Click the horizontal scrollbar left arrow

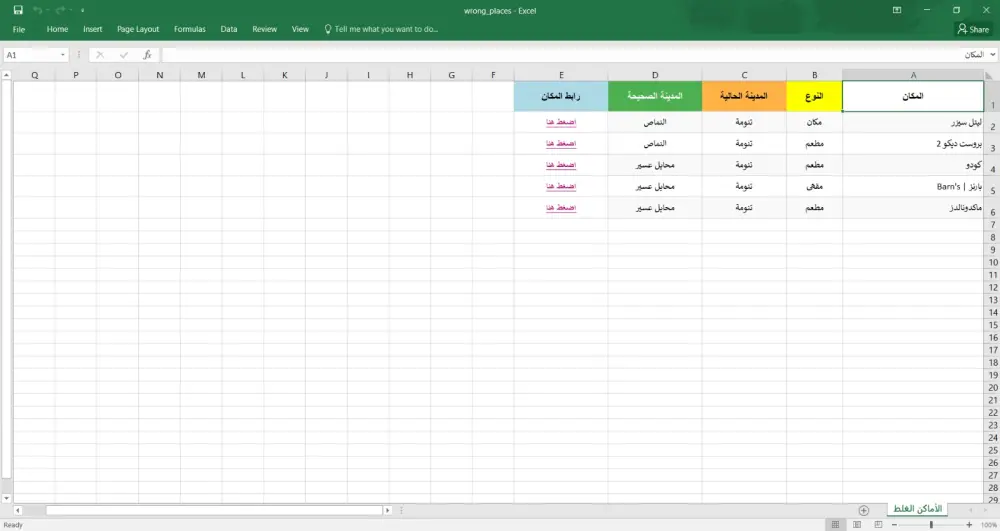(x=18, y=511)
